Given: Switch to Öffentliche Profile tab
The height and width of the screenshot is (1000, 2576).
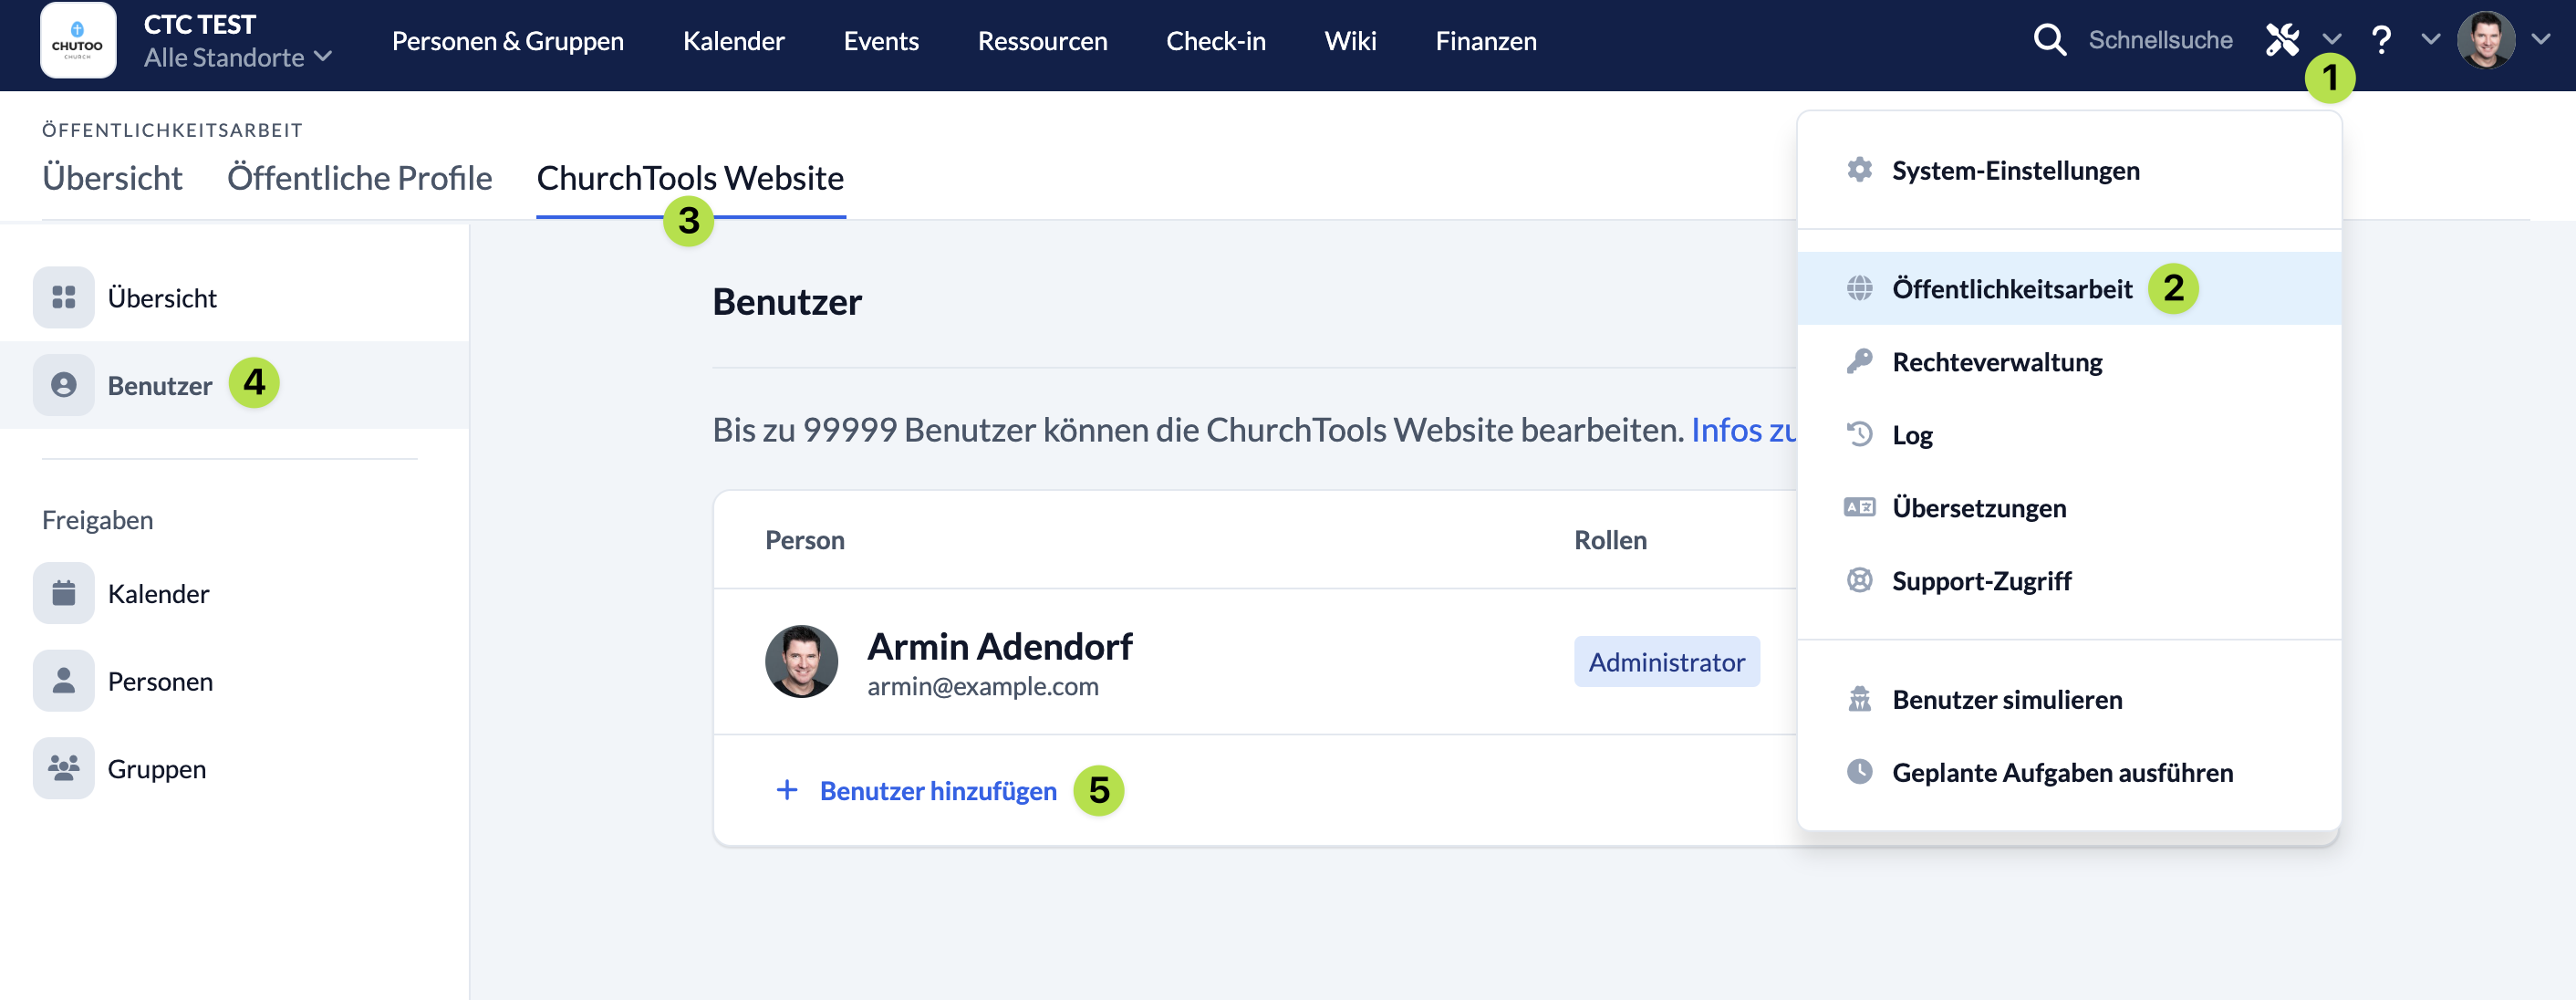Looking at the screenshot, I should 359,178.
